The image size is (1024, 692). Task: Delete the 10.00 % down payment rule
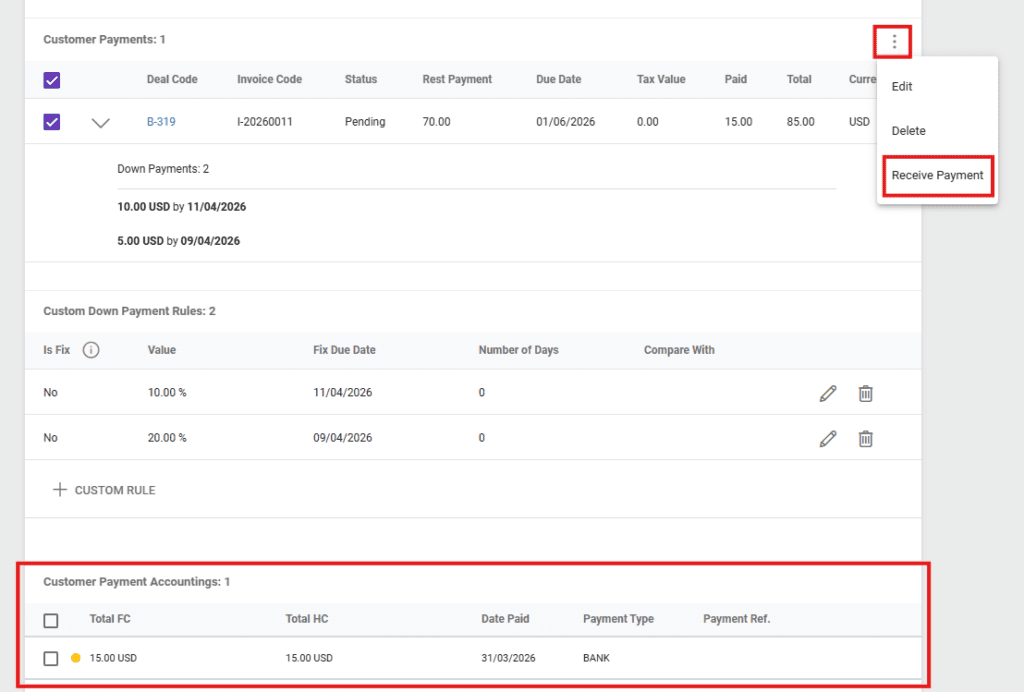[x=866, y=393]
